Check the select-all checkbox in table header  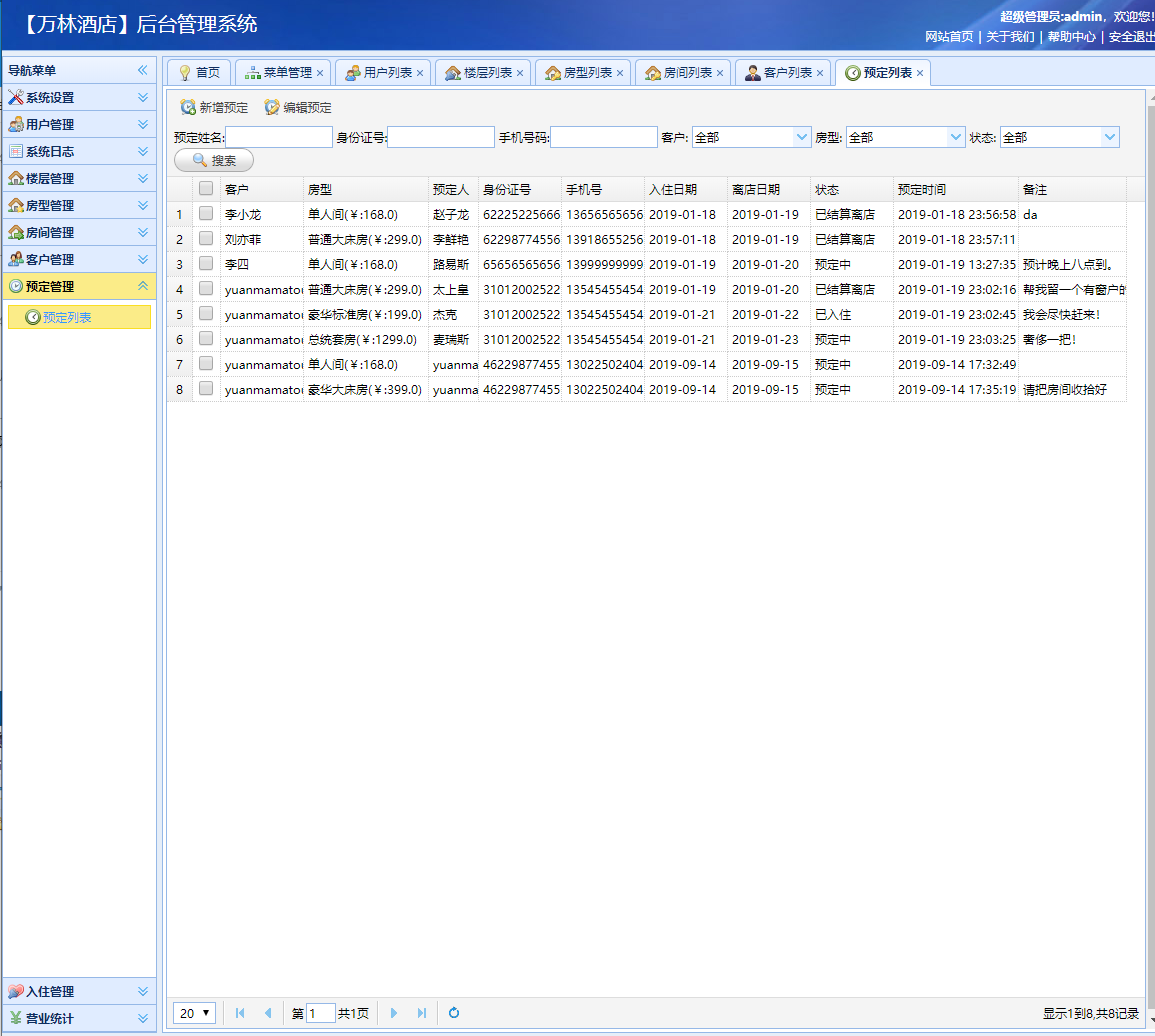(206, 188)
